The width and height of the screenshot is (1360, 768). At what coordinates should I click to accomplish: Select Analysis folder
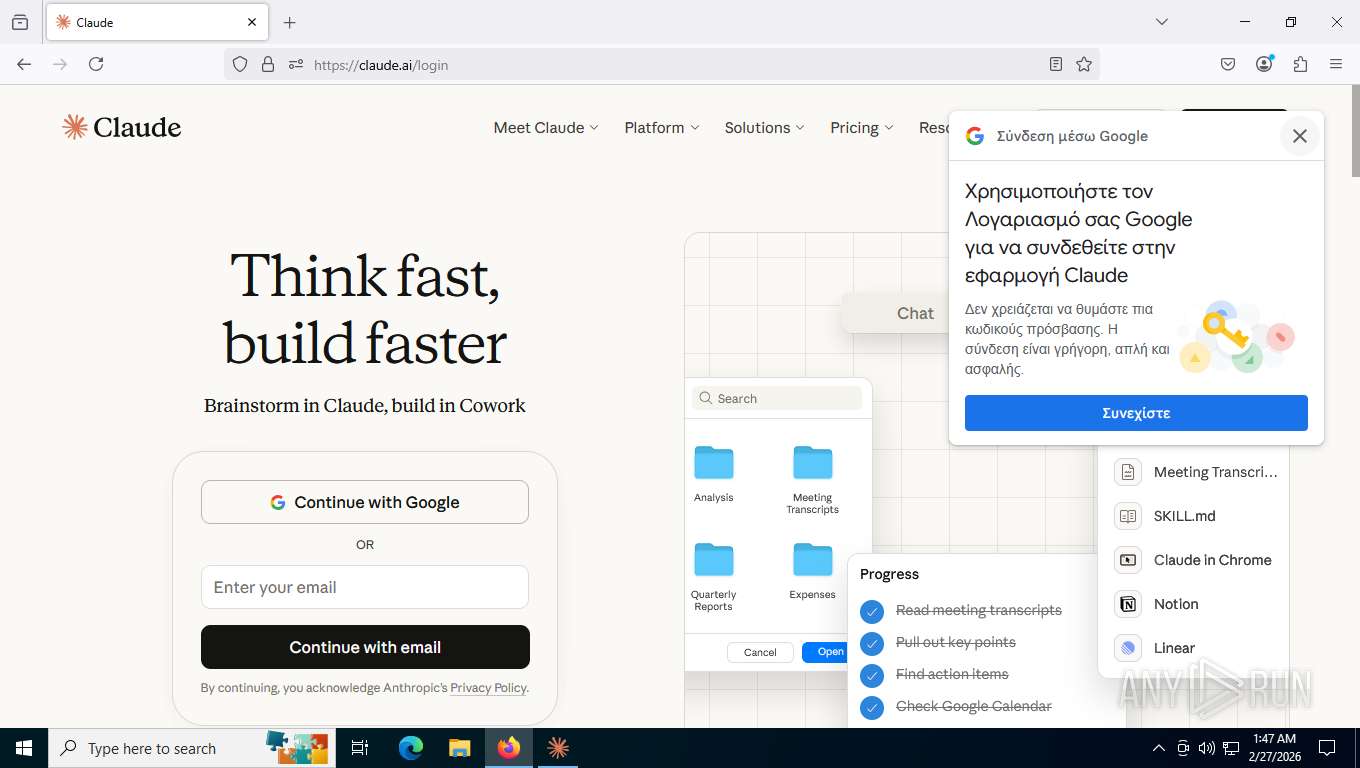(x=714, y=473)
